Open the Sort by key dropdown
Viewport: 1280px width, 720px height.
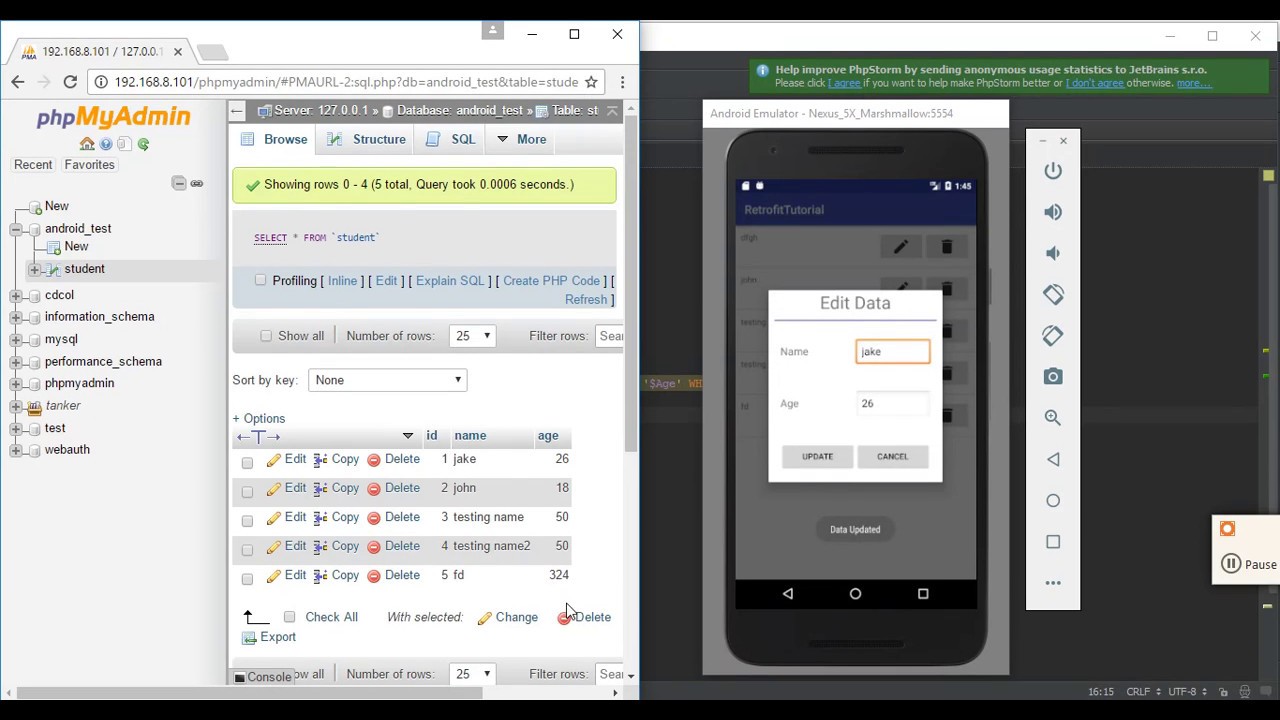(387, 380)
